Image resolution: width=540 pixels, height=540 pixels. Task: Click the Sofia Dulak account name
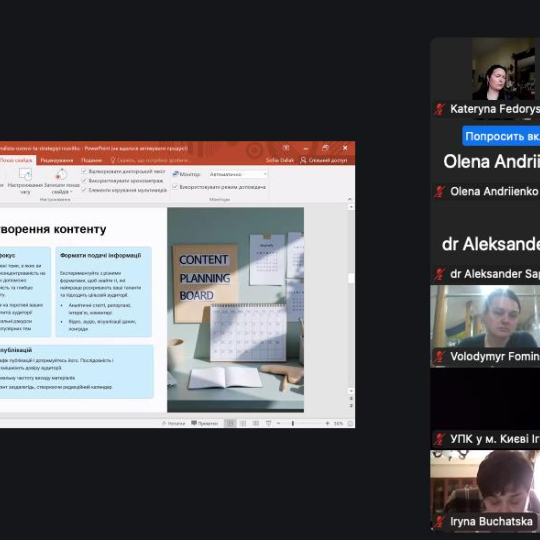[x=280, y=160]
